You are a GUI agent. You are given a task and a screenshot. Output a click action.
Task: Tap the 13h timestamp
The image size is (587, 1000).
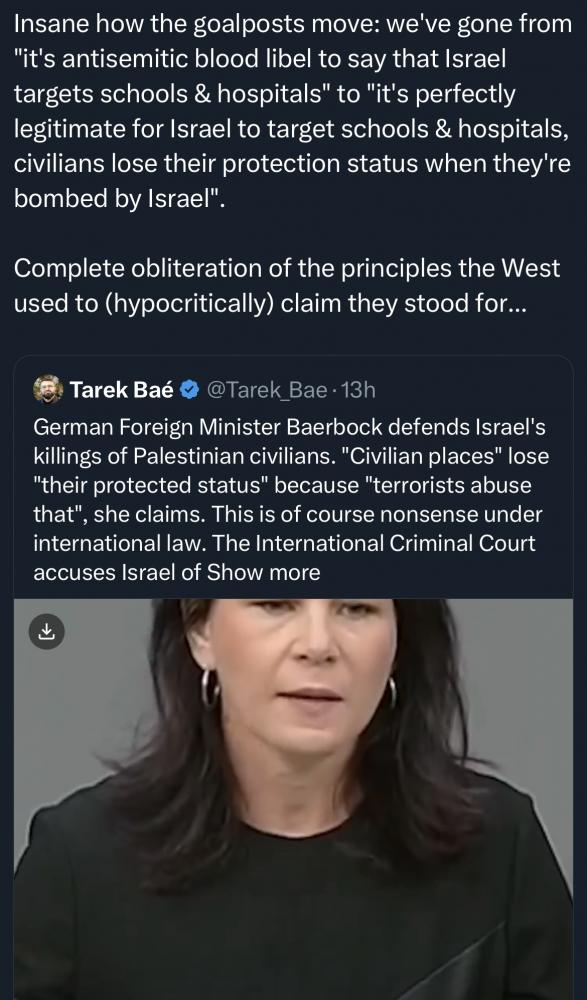pos(359,390)
